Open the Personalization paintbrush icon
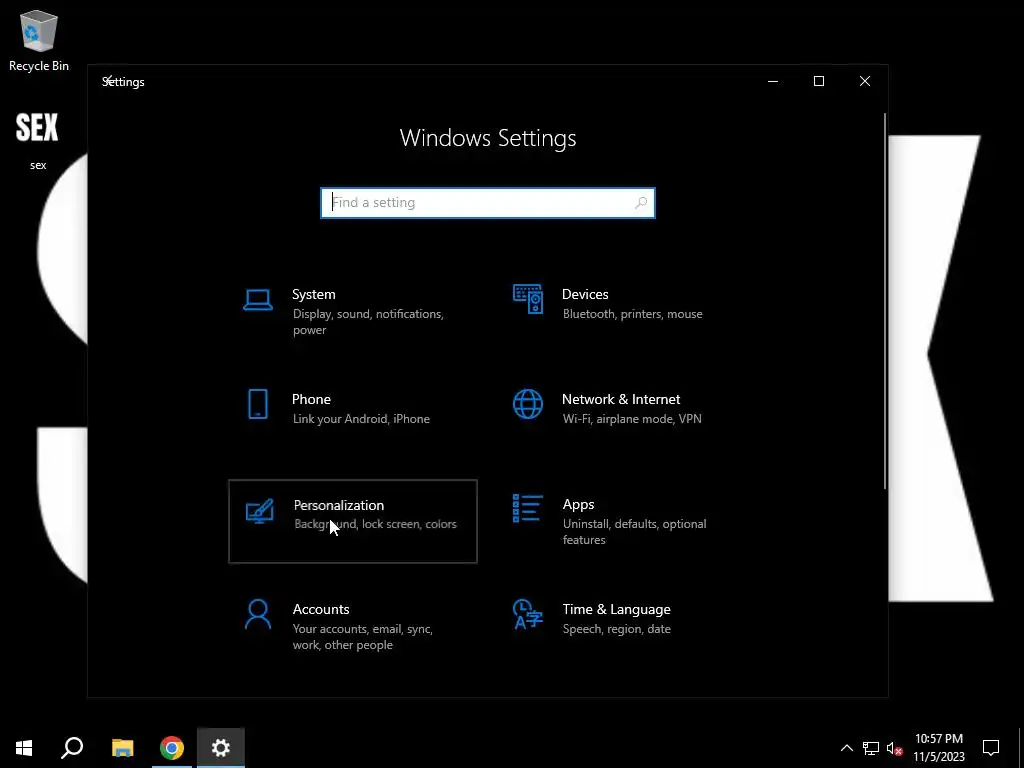 pos(259,511)
